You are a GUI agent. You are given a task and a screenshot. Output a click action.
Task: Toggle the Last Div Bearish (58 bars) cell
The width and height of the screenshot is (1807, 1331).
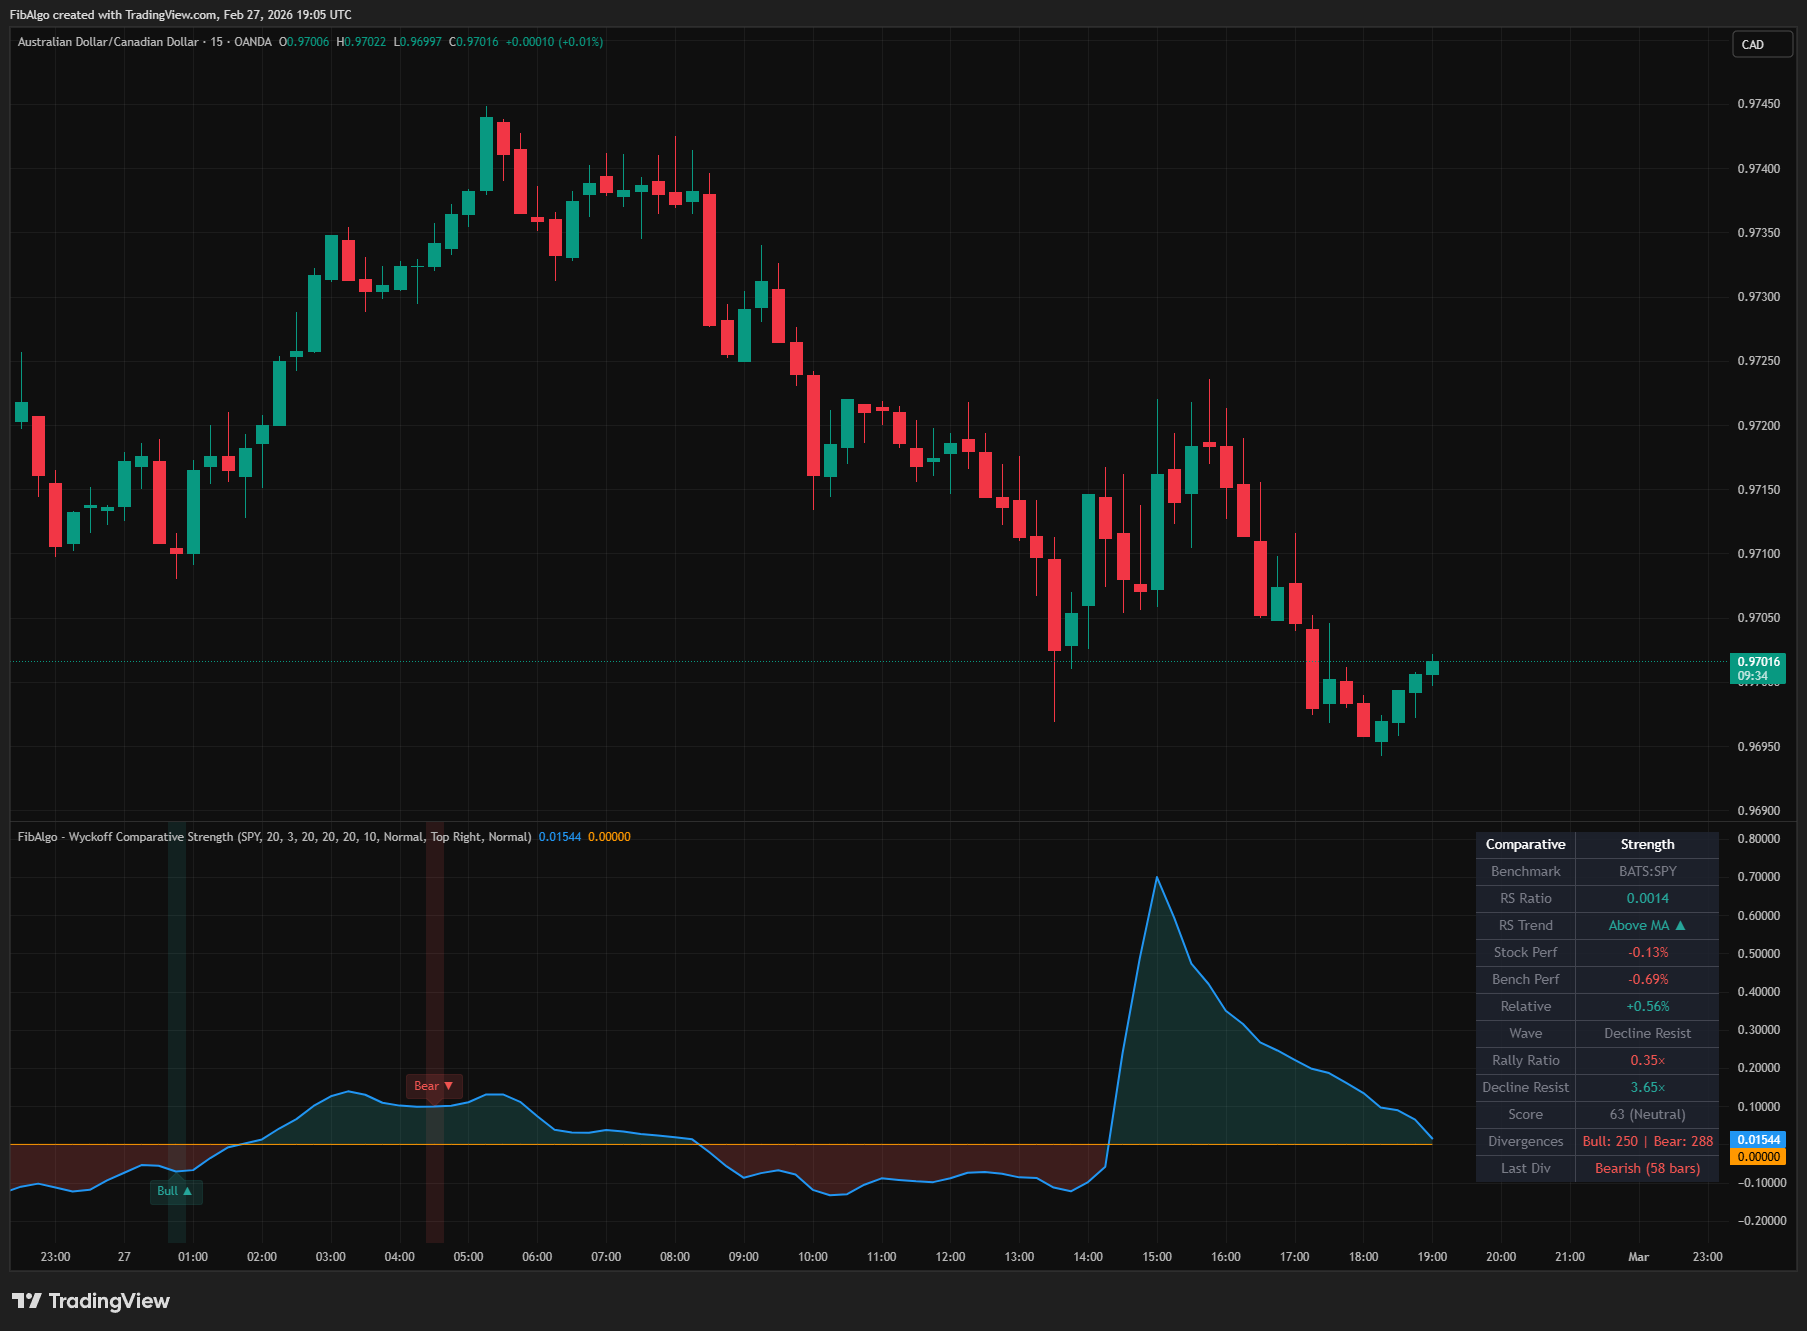(x=1646, y=1167)
